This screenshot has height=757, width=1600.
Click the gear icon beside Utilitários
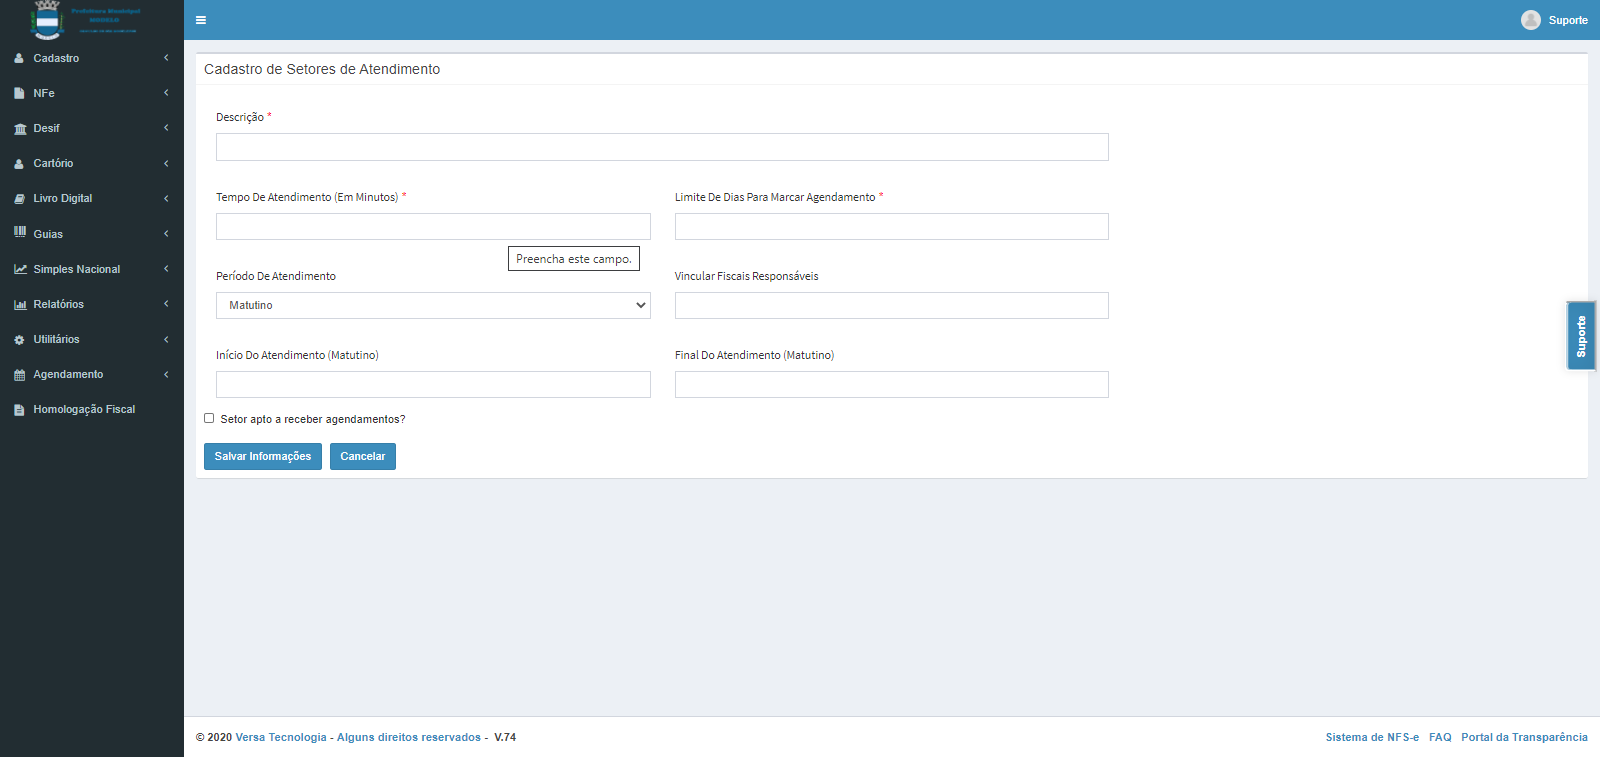pyautogui.click(x=20, y=340)
